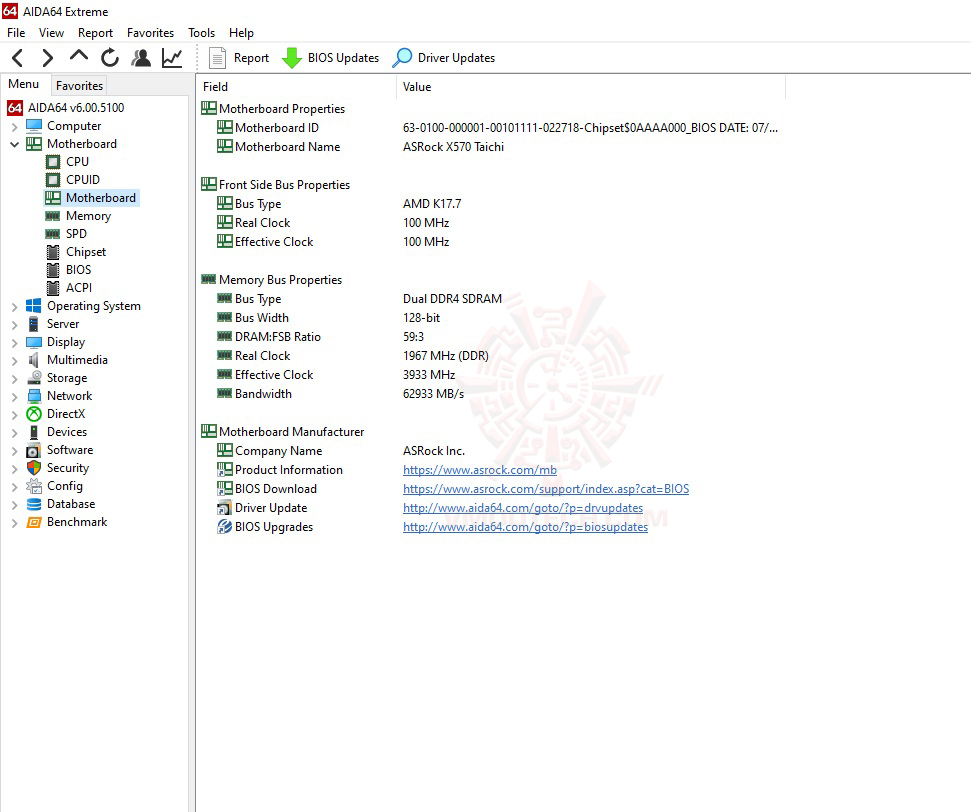Select the ACPI icon in tree
This screenshot has height=812, width=971.
53,288
